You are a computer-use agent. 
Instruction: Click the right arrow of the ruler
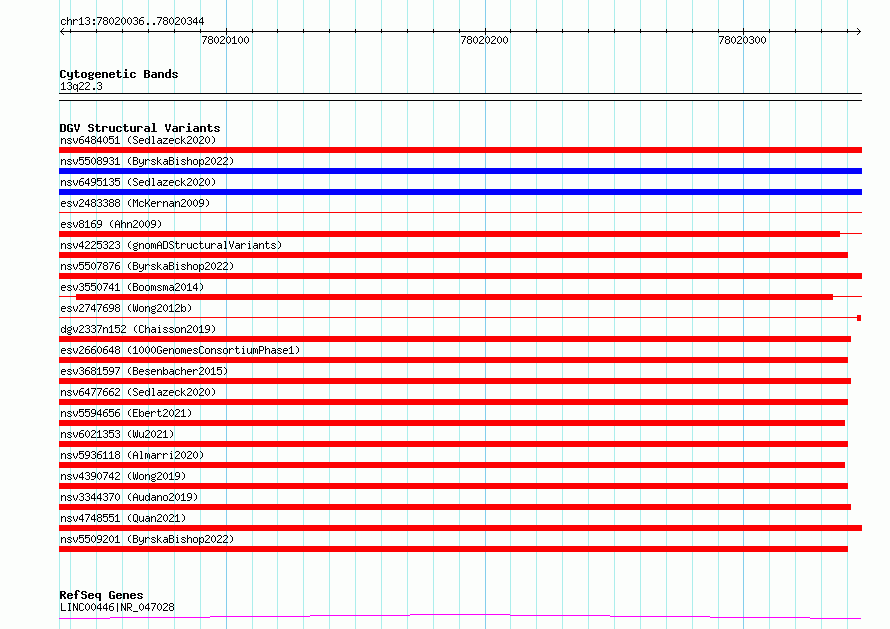coord(858,32)
